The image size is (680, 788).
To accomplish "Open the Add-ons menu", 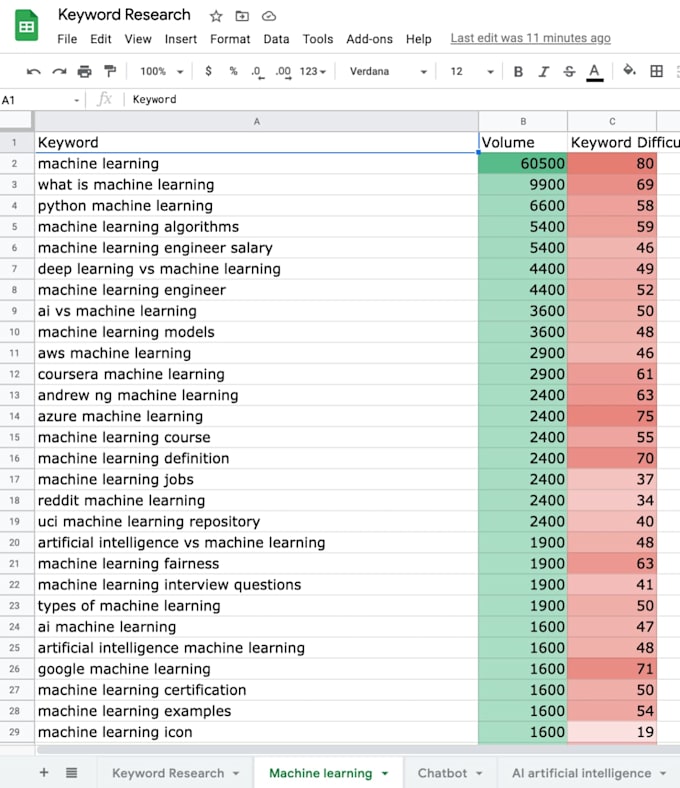I will click(369, 39).
